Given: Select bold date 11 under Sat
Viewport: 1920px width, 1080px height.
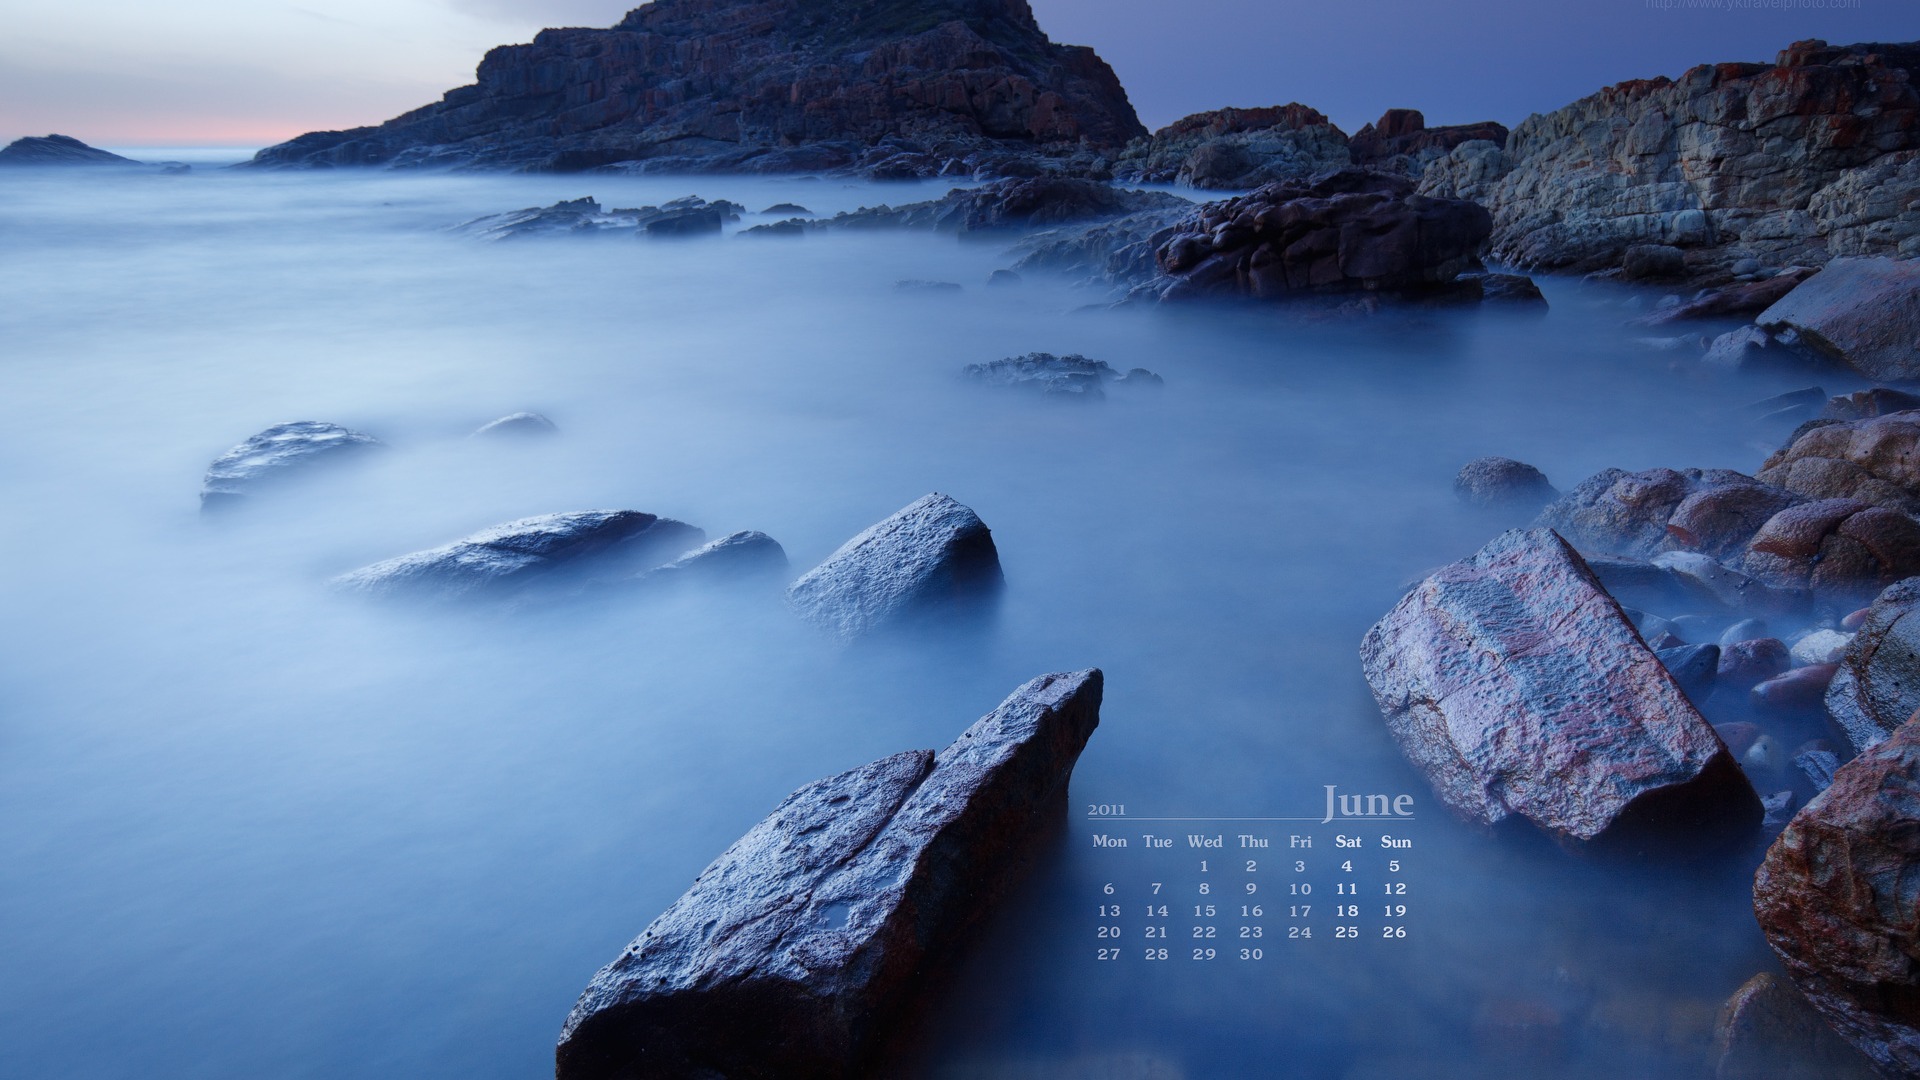Looking at the screenshot, I should [1347, 889].
